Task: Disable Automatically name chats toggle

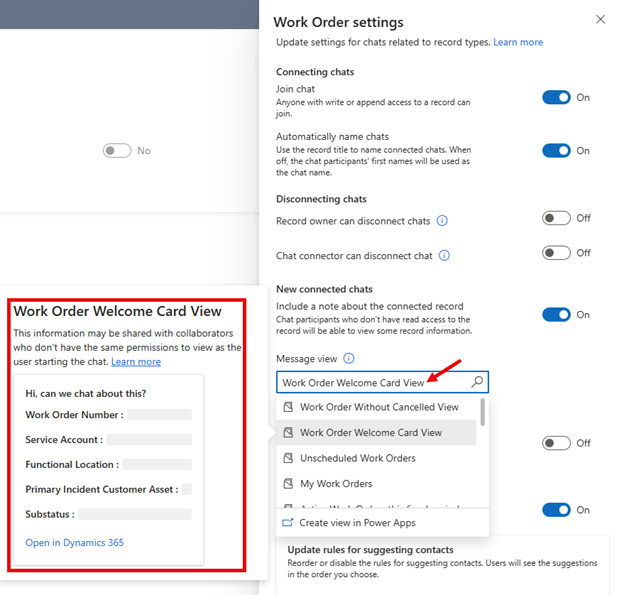Action: click(x=556, y=151)
